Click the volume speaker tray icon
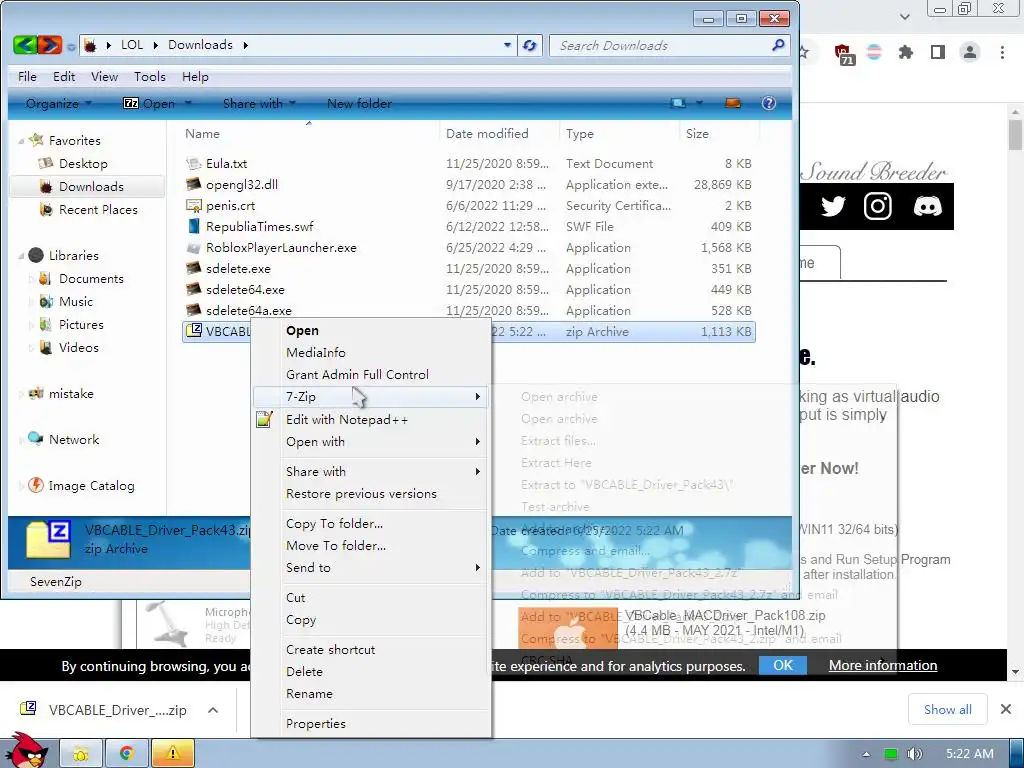 (x=914, y=754)
